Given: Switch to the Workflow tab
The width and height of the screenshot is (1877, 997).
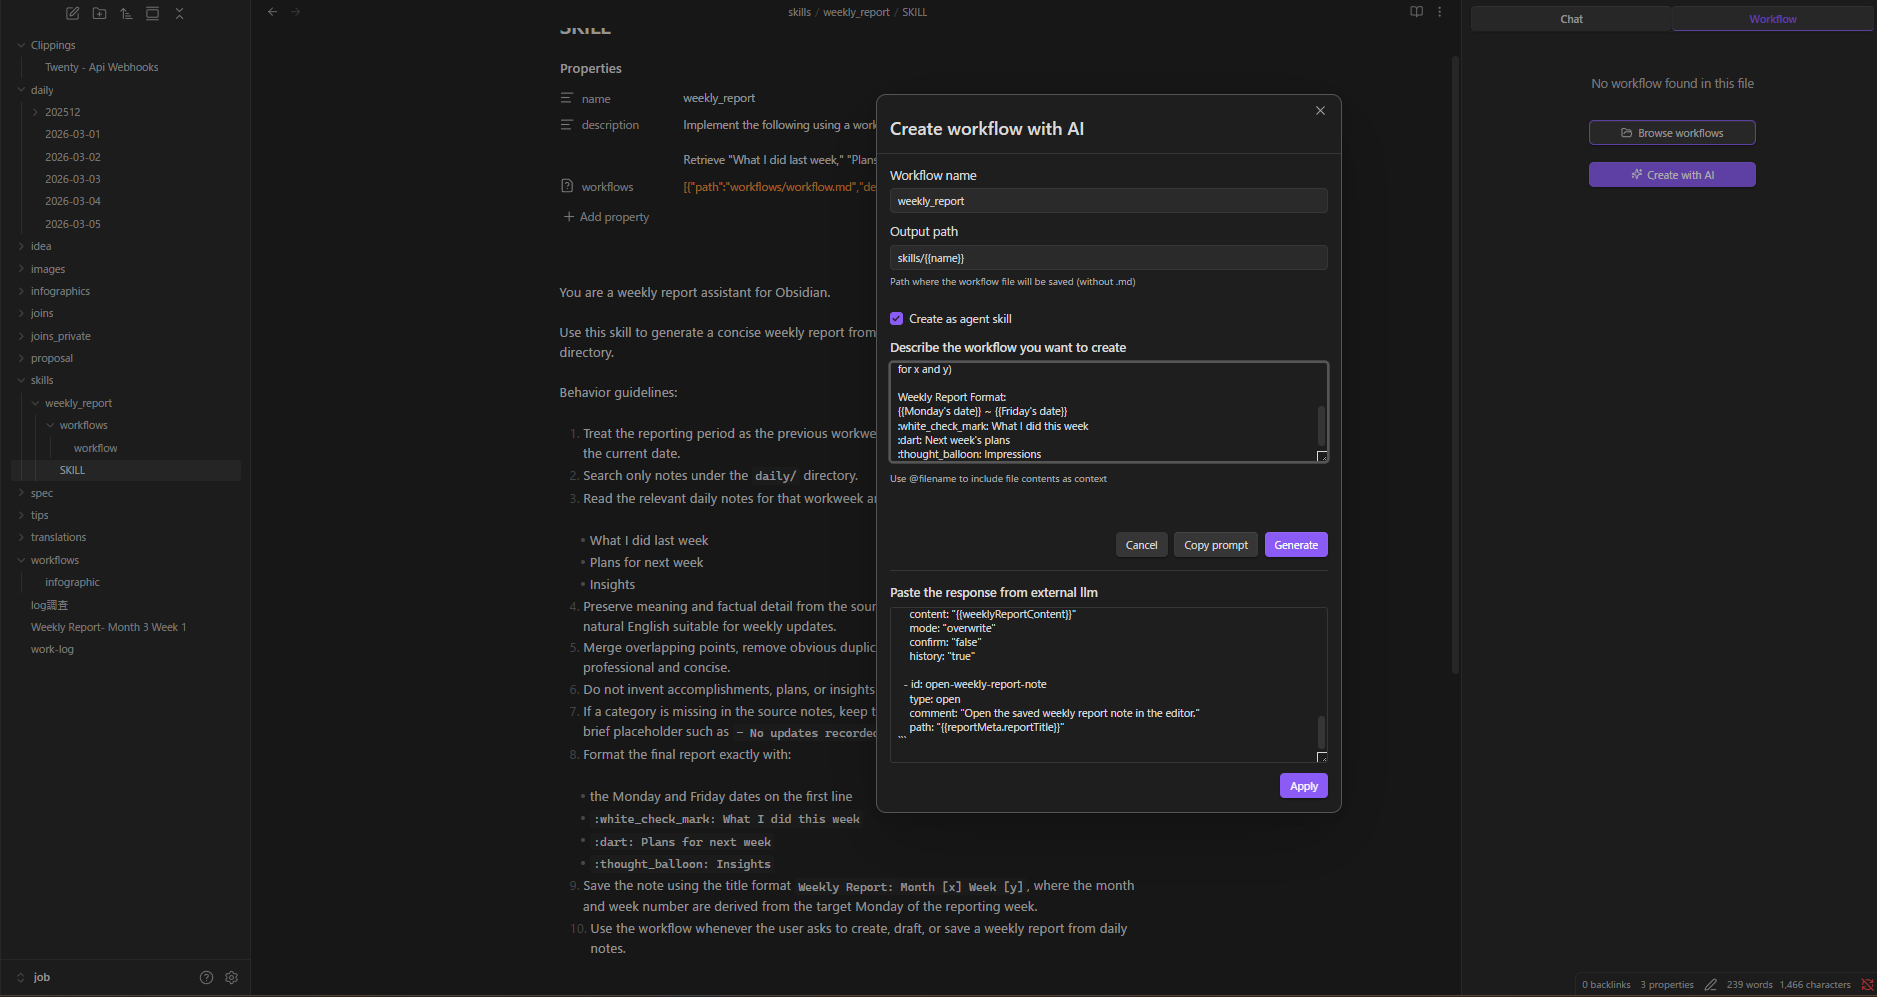Looking at the screenshot, I should pos(1772,19).
